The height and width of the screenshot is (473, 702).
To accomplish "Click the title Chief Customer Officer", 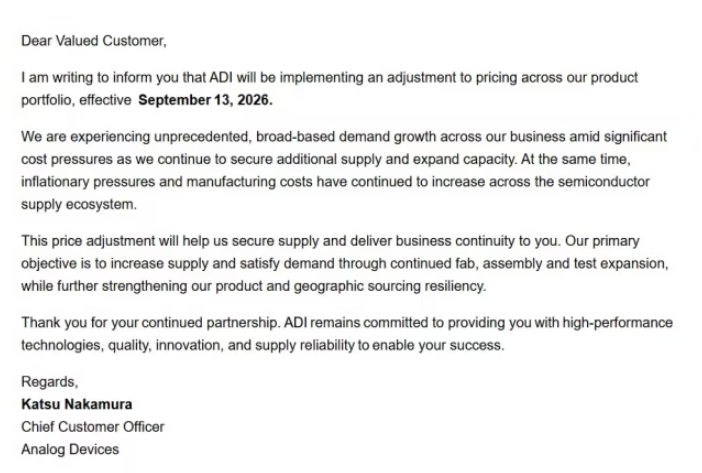I will tap(93, 427).
